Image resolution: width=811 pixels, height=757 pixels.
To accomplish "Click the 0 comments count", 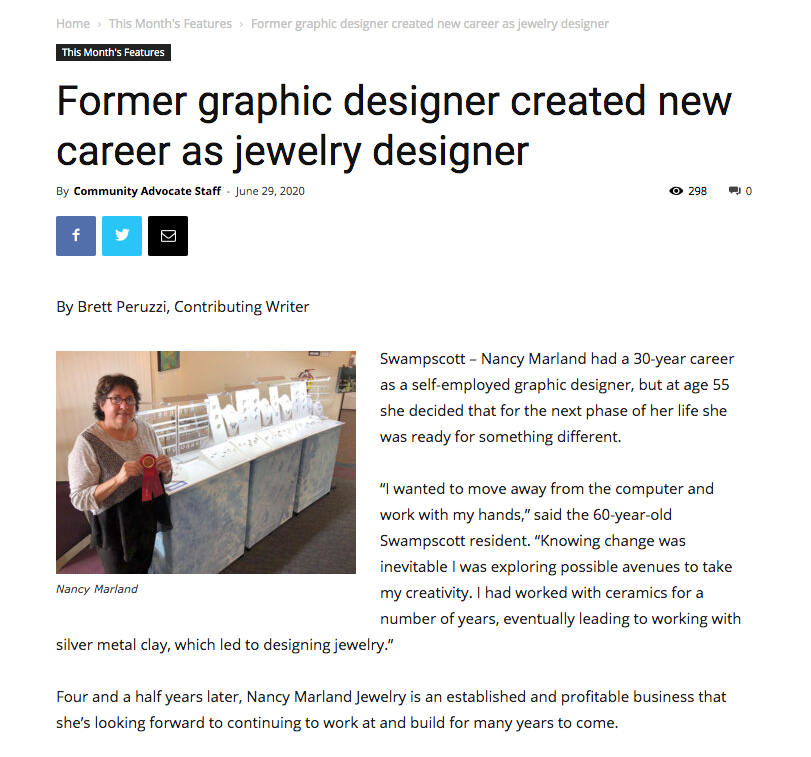I will (748, 191).
